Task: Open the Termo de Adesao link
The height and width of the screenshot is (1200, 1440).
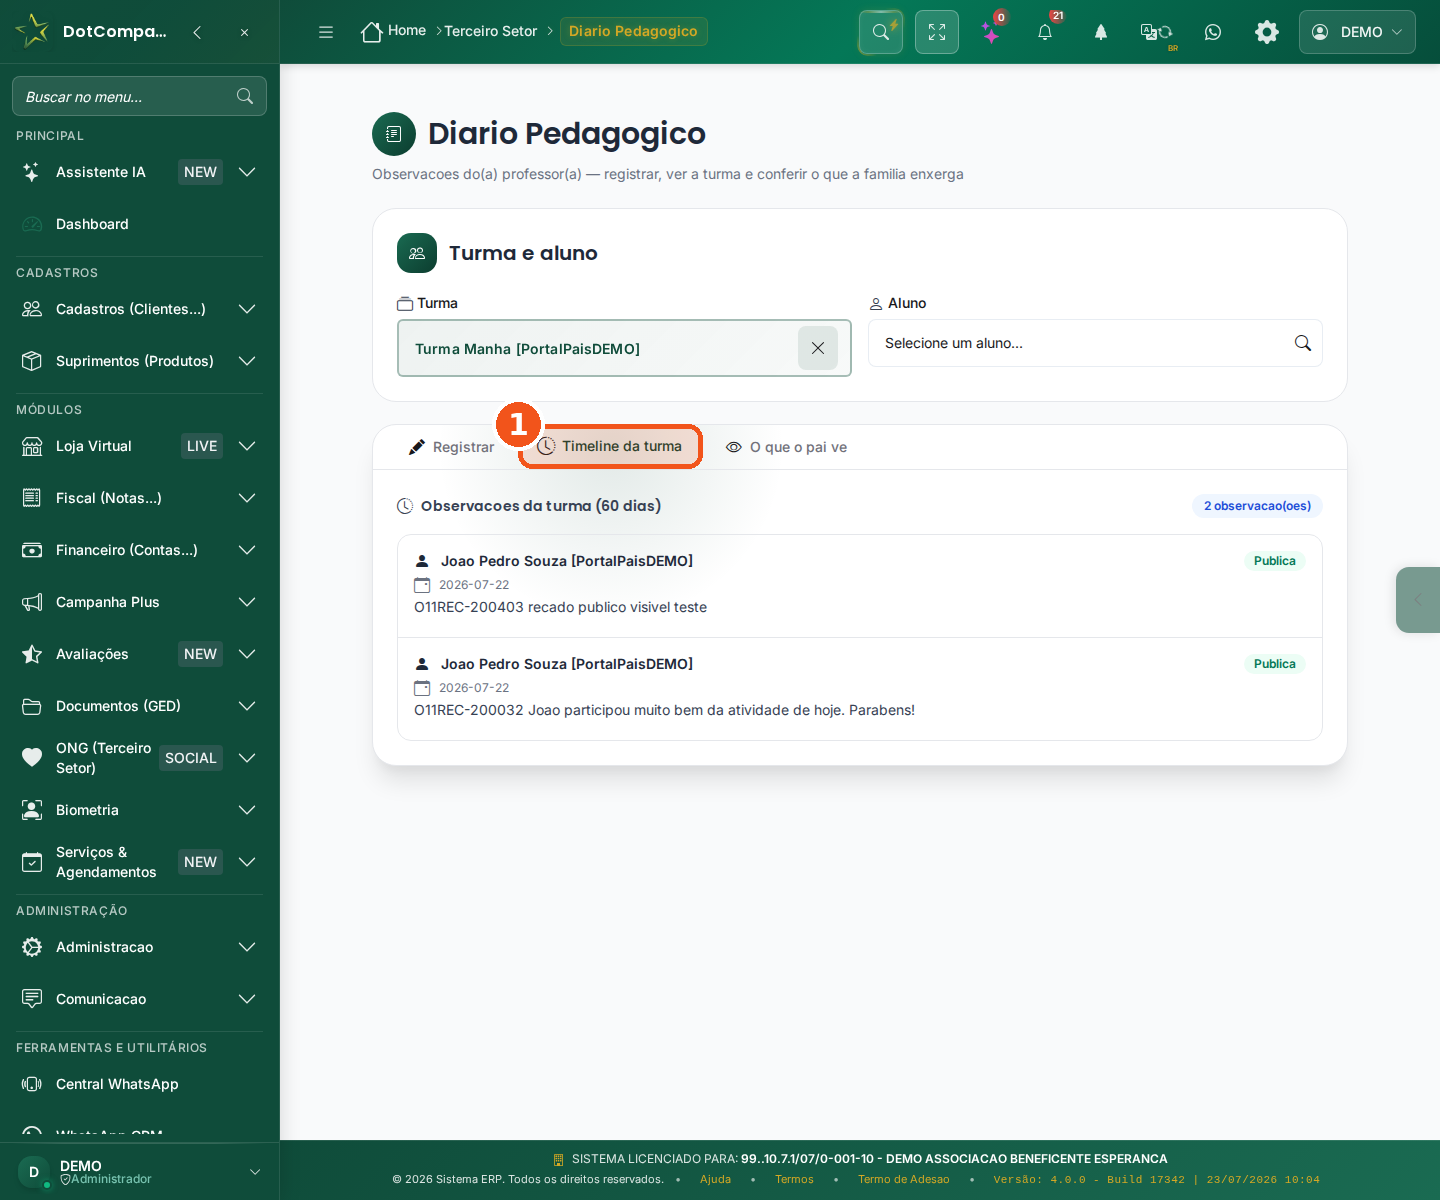Action: 904,1180
